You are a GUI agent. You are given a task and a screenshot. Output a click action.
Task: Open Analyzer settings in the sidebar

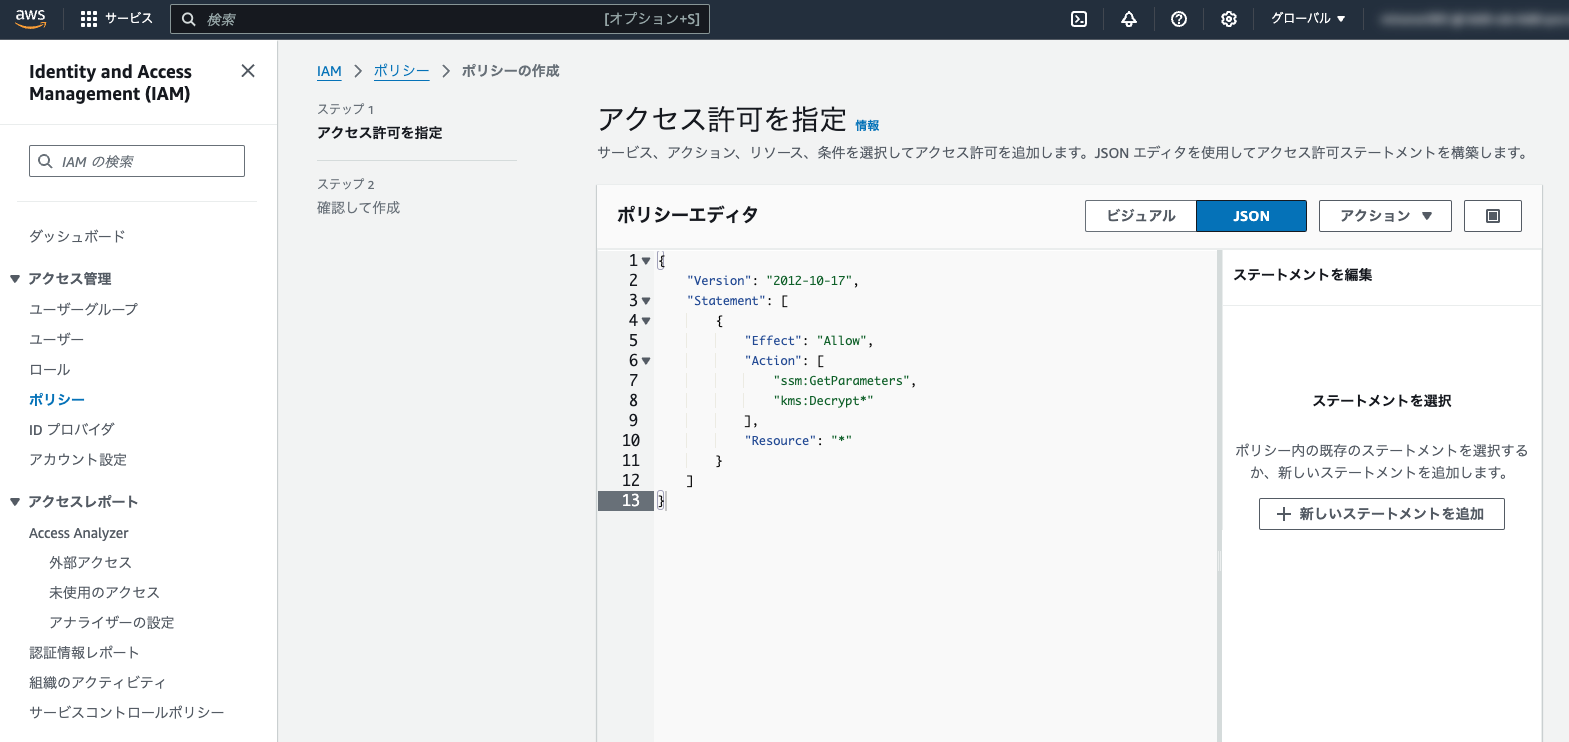pyautogui.click(x=111, y=623)
